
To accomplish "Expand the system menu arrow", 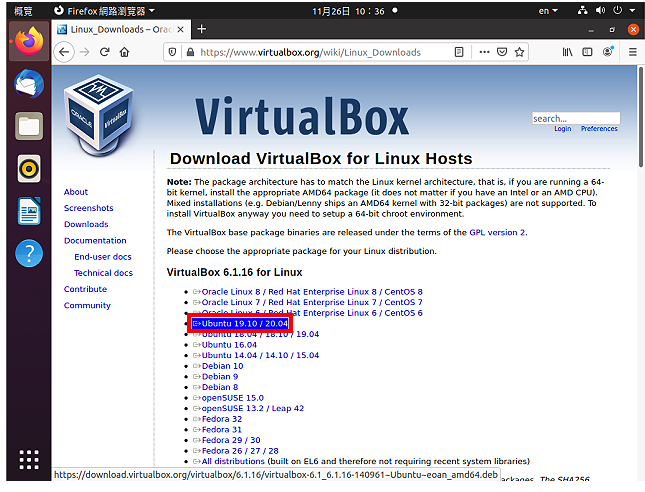I will coord(632,11).
